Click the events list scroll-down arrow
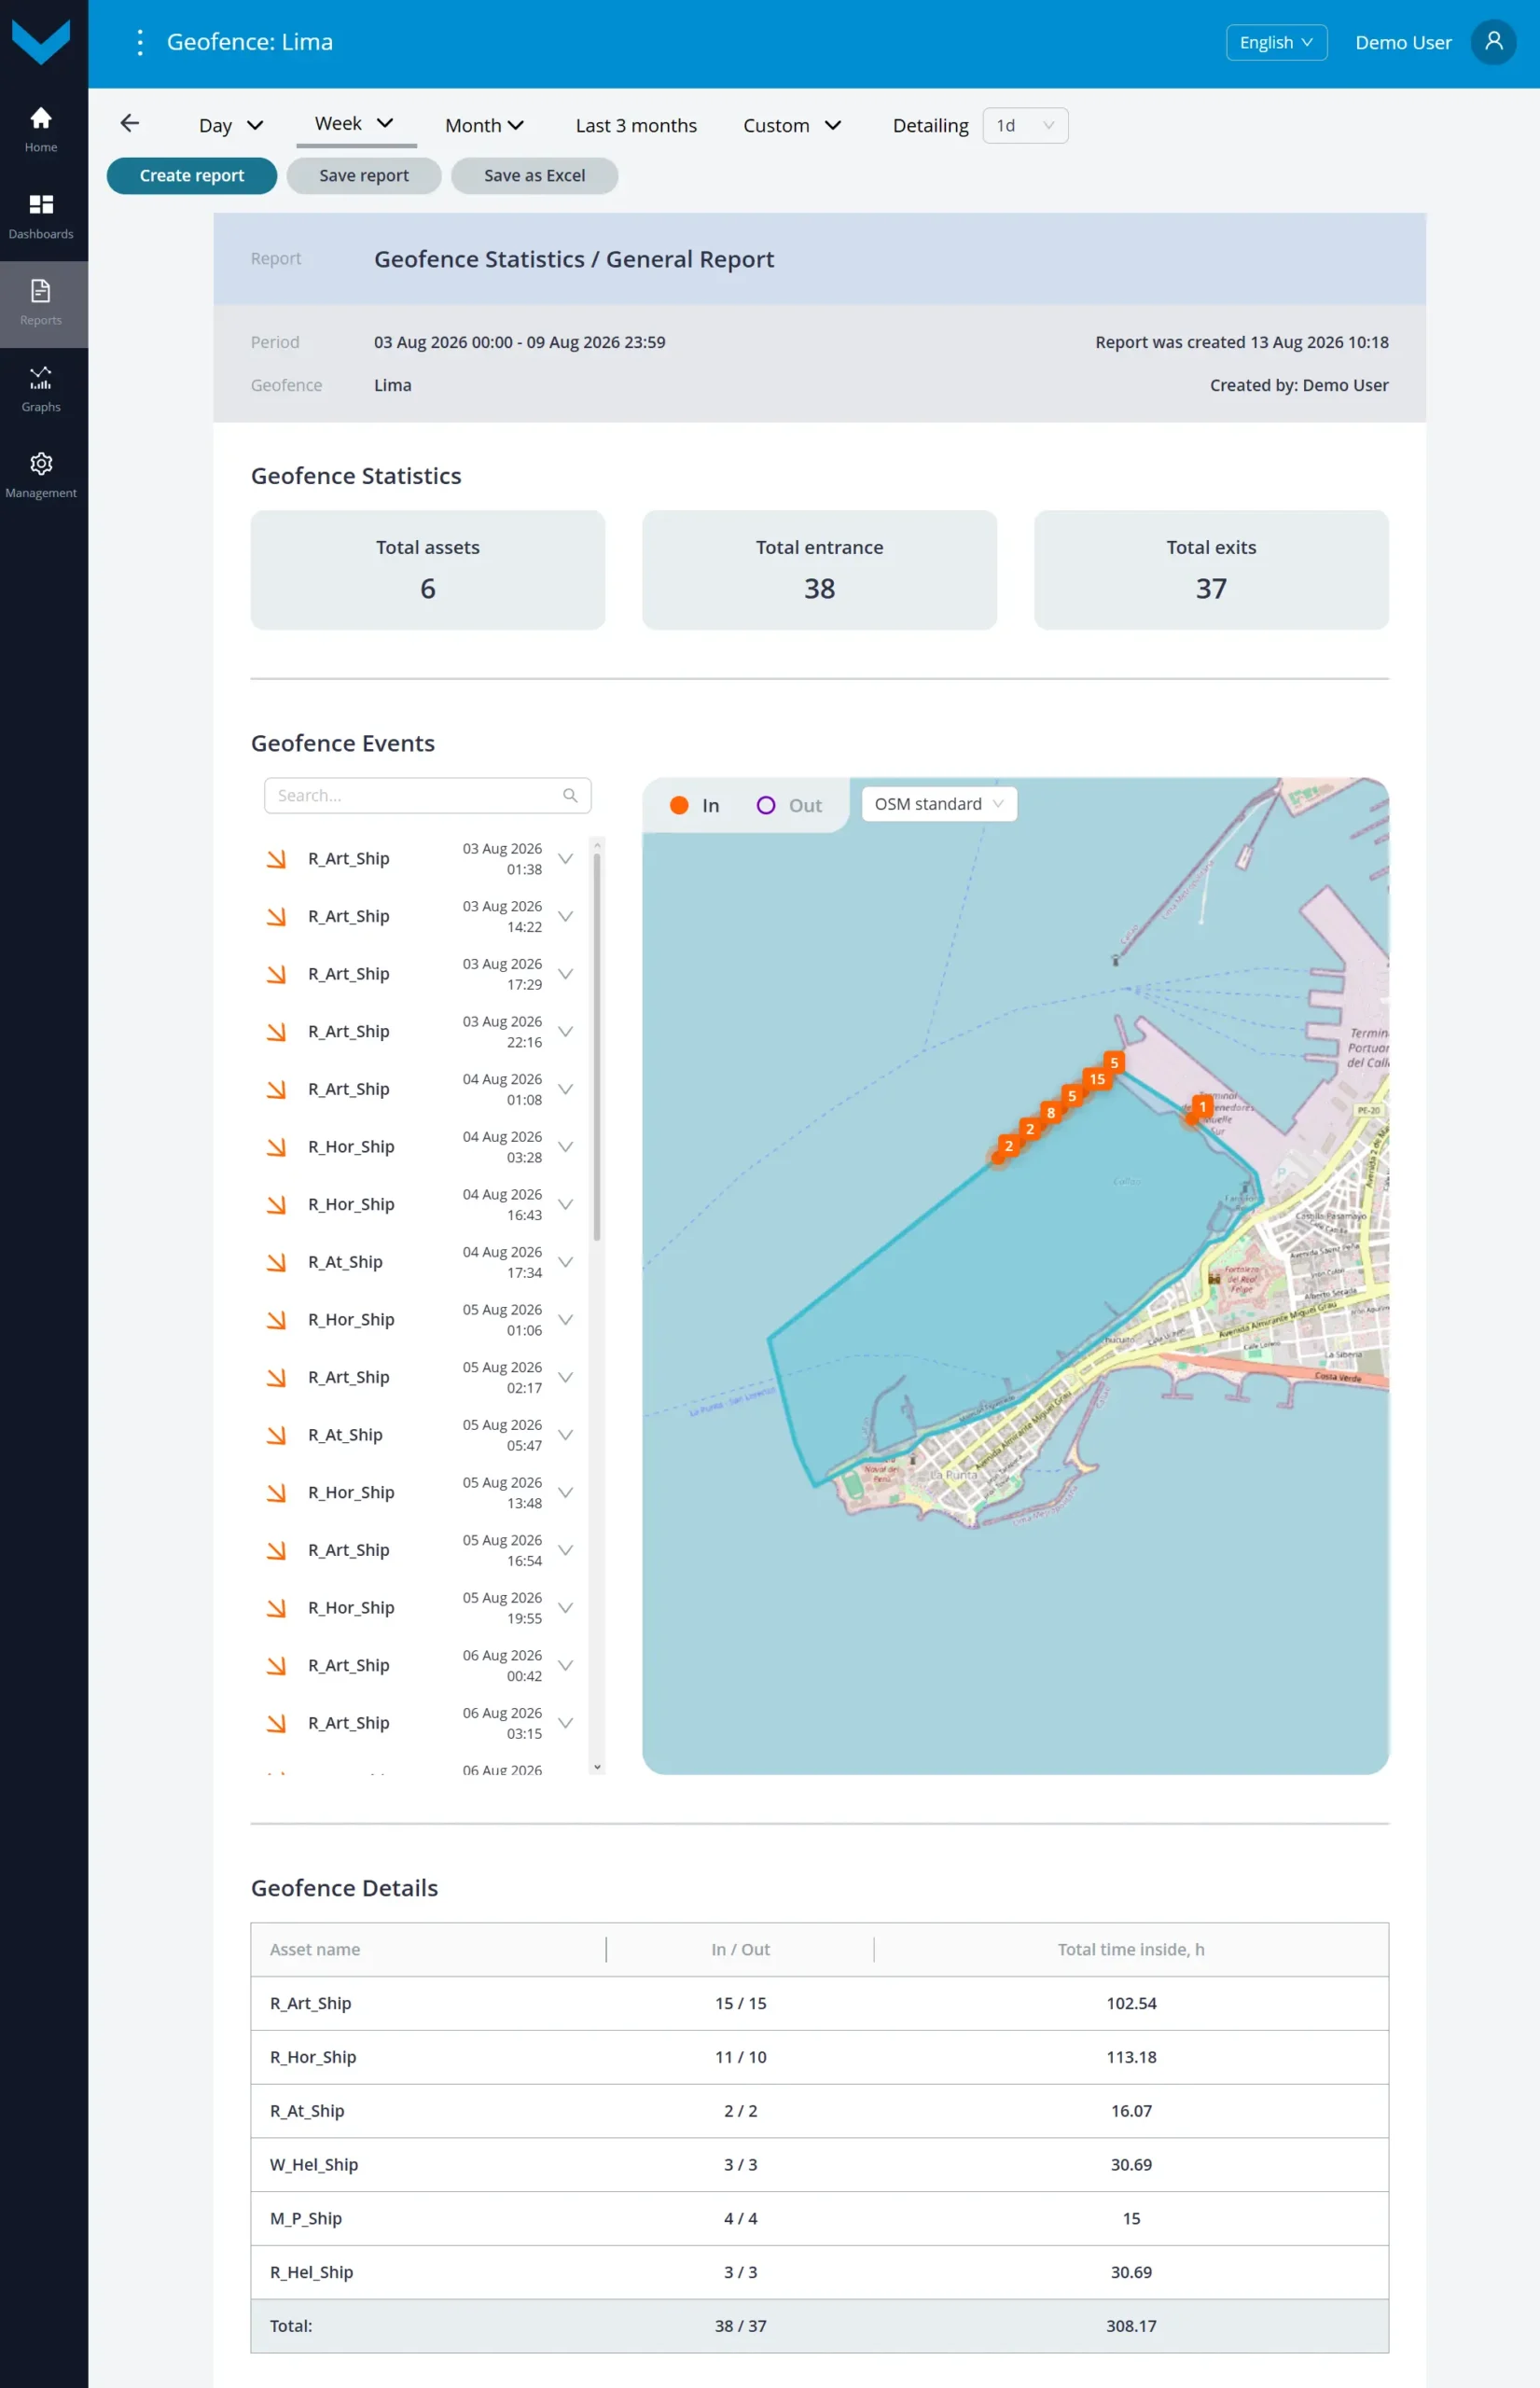Viewport: 1540px width, 2388px height. 597,1767
